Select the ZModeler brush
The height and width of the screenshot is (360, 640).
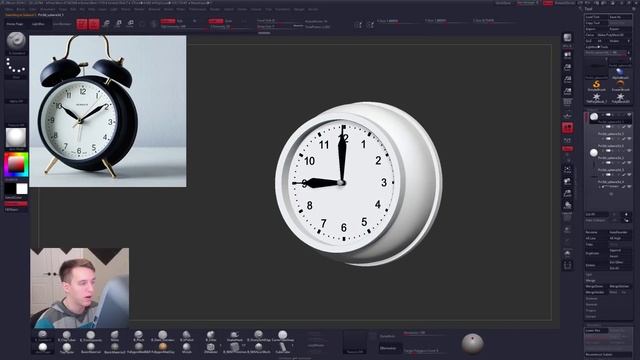211,348
